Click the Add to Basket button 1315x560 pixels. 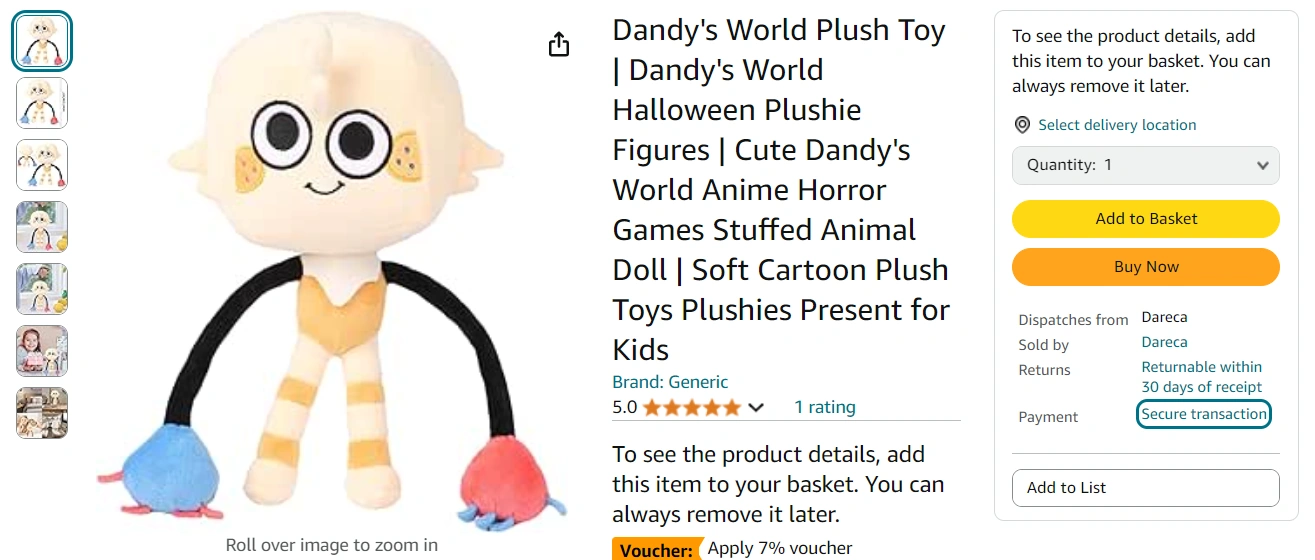click(x=1146, y=219)
